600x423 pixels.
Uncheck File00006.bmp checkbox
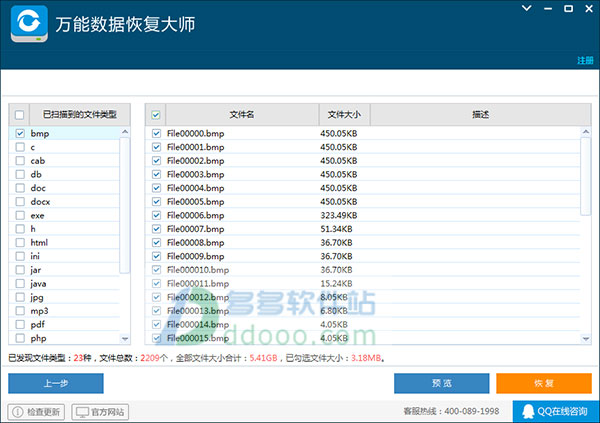tap(156, 215)
